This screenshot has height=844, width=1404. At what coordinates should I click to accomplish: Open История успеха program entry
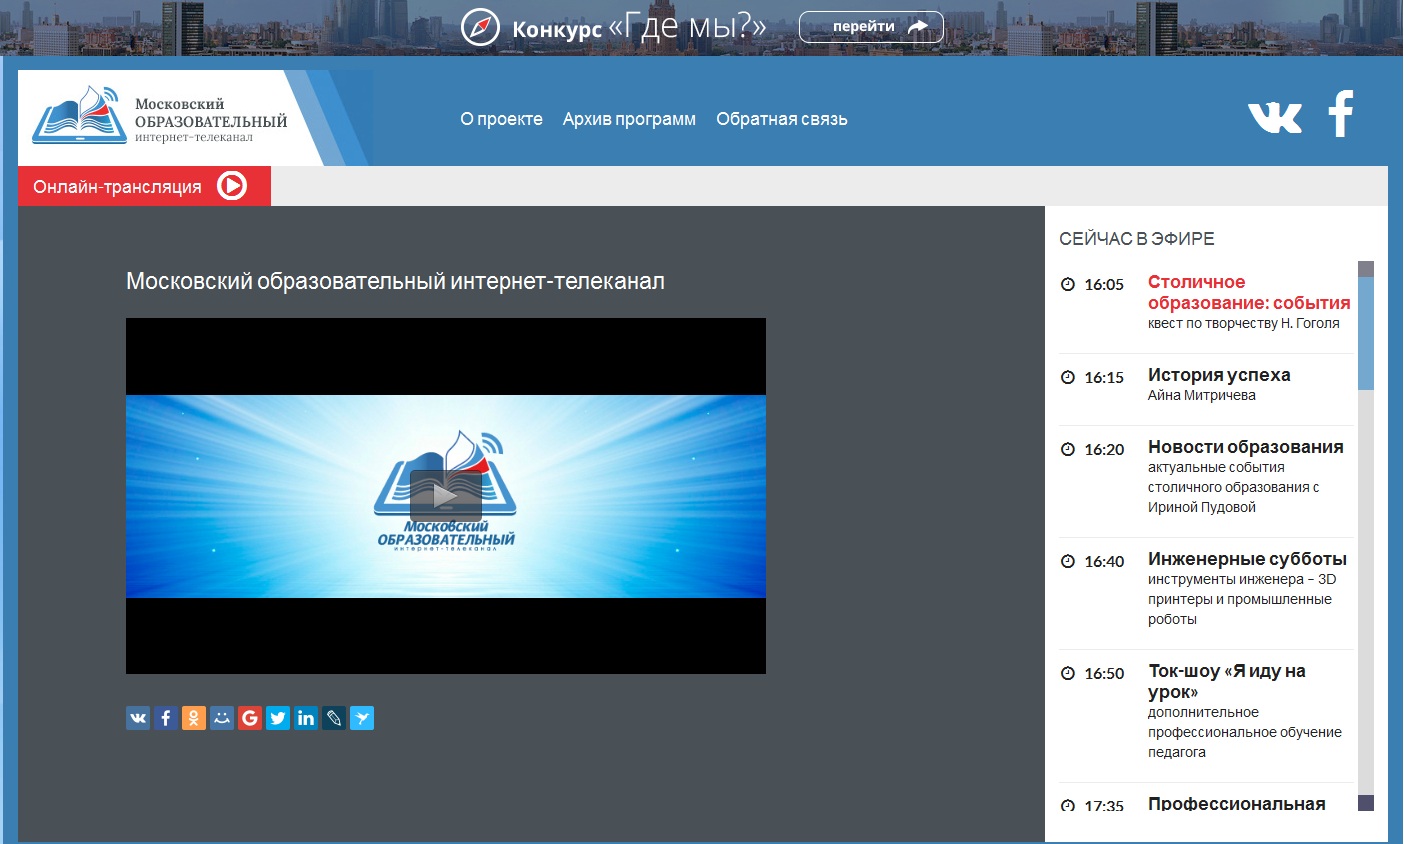(x=1219, y=375)
